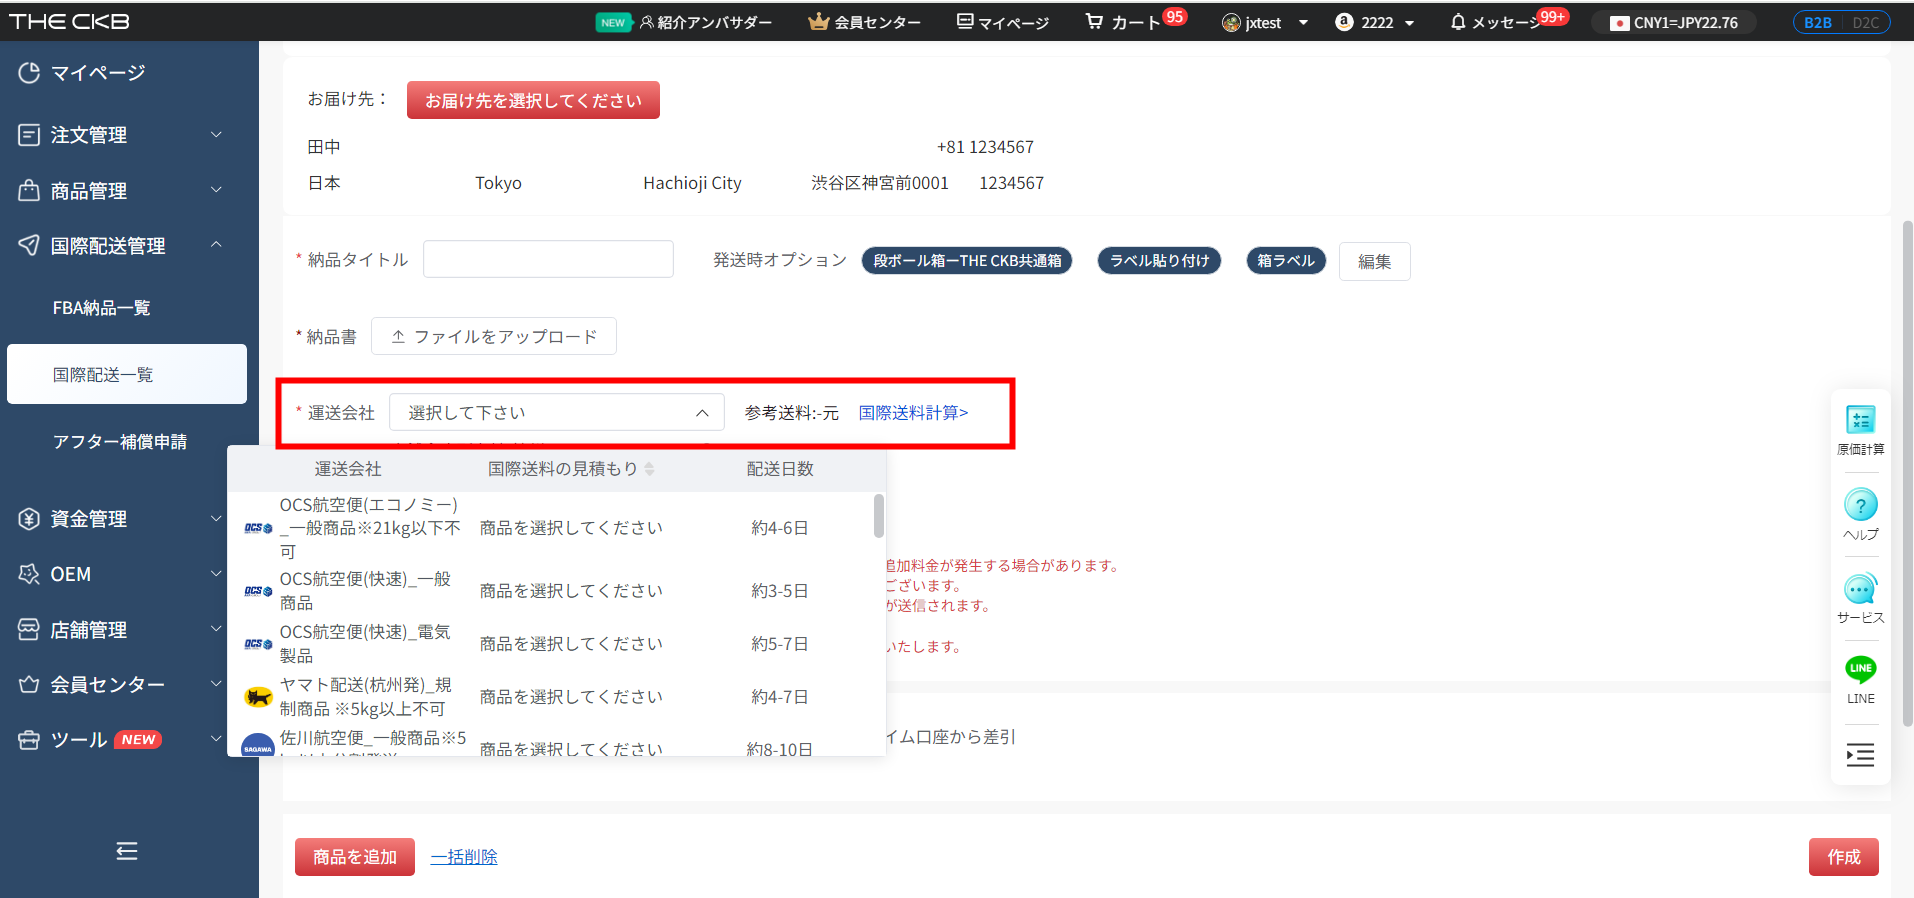1914x898 pixels.
Task: Select OCS航空便(エコノミー) 一般商品 option
Action: click(x=556, y=528)
